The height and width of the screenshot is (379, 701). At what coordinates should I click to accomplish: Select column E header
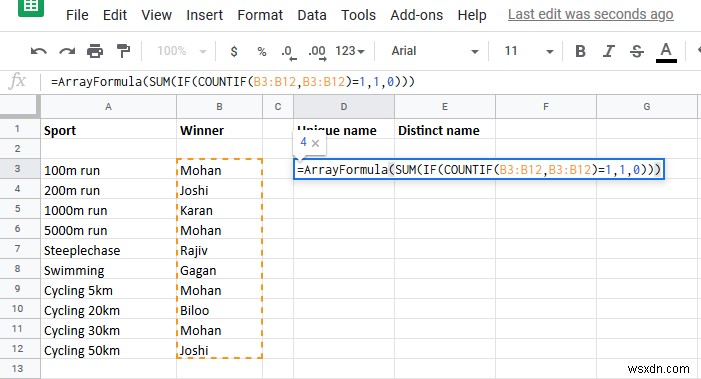(445, 107)
